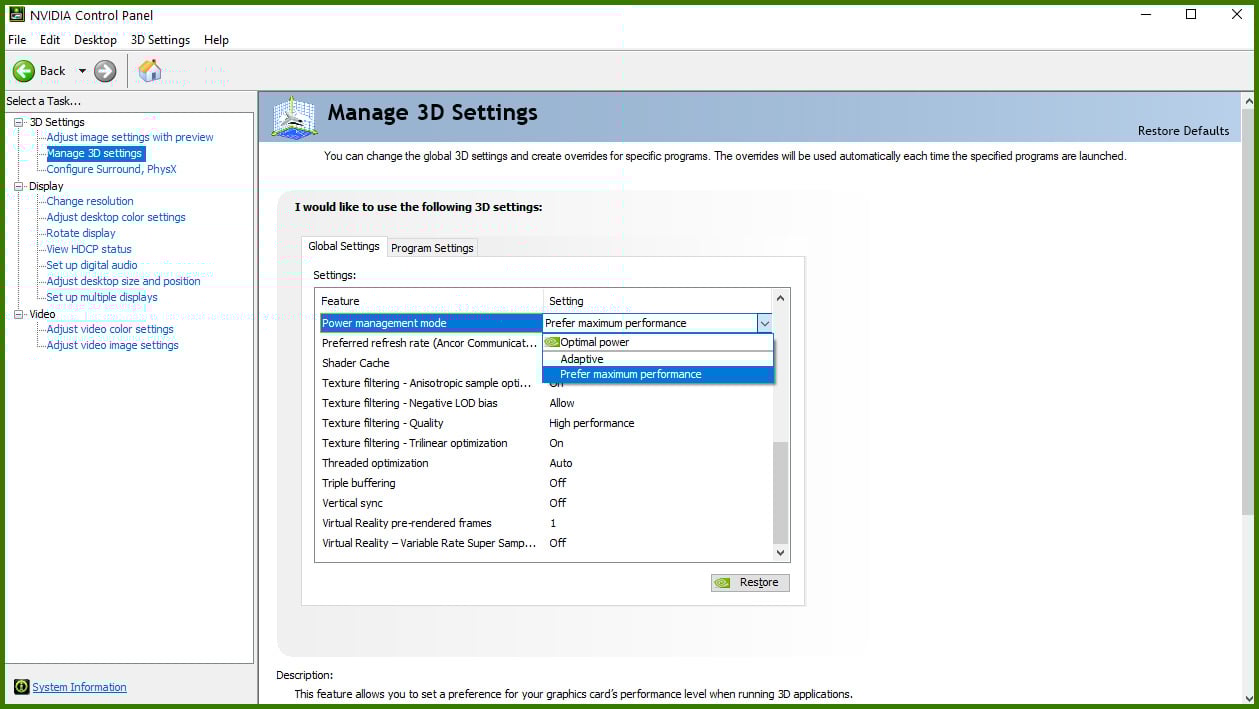Viewport: 1259px width, 709px height.
Task: Select the Vertical sync row
Action: click(545, 503)
